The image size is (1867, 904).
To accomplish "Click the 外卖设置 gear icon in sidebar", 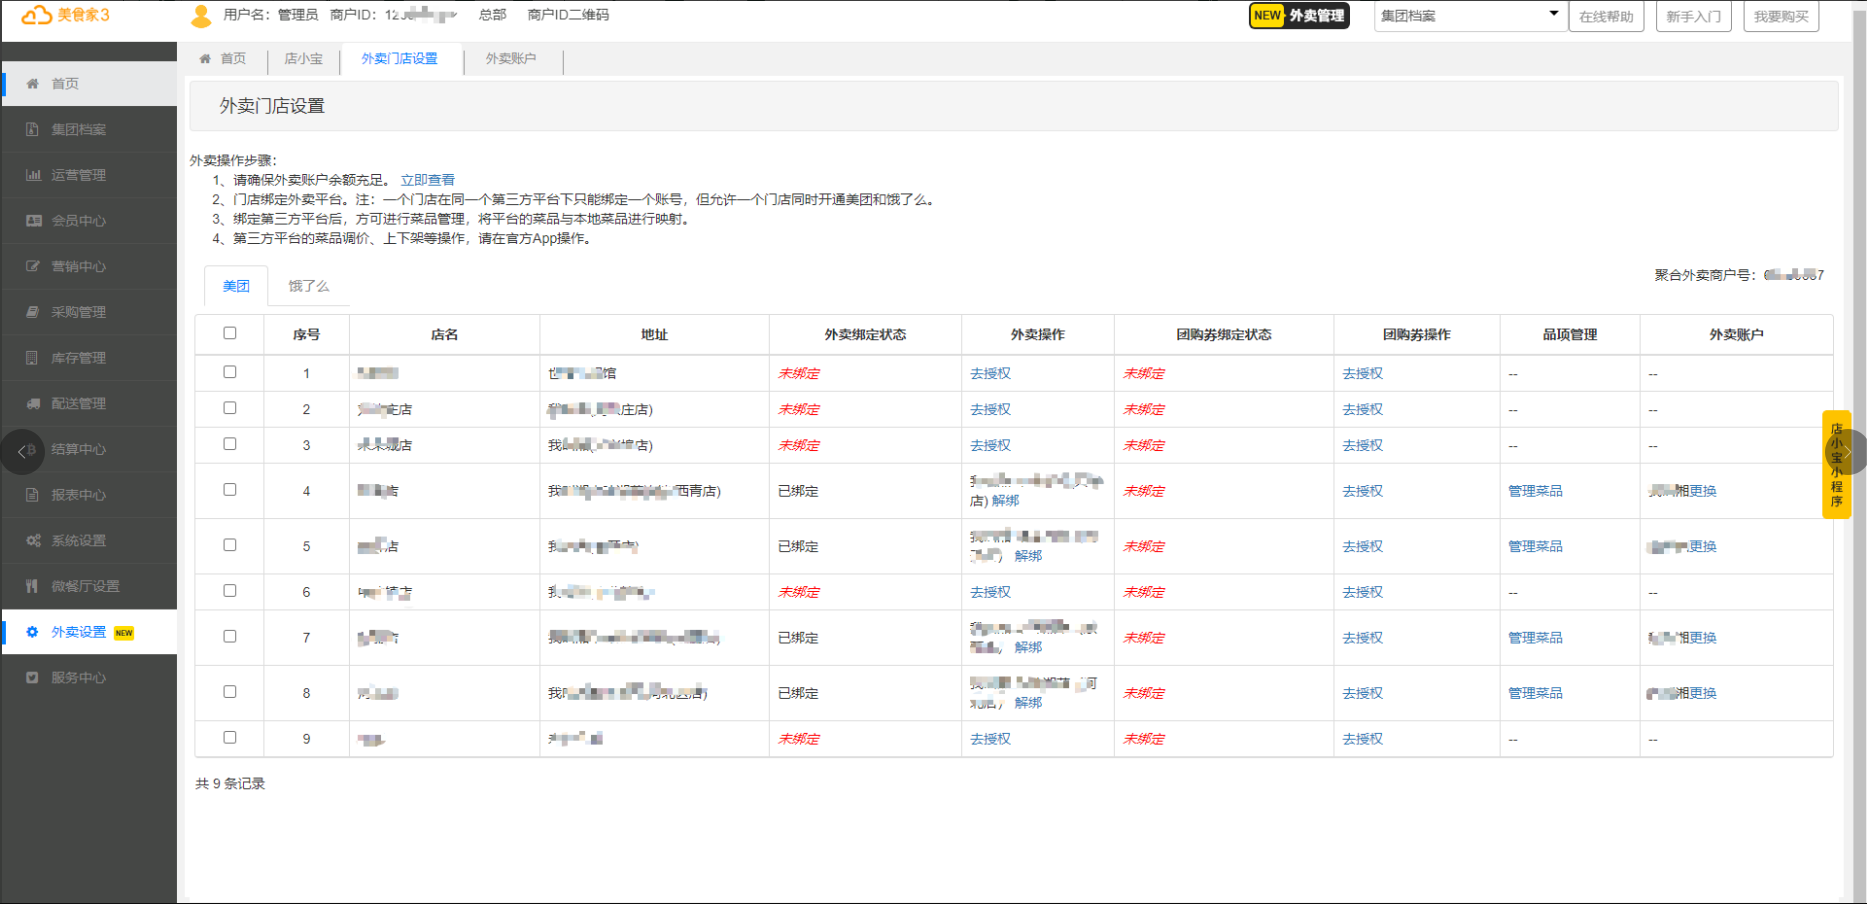I will point(33,632).
